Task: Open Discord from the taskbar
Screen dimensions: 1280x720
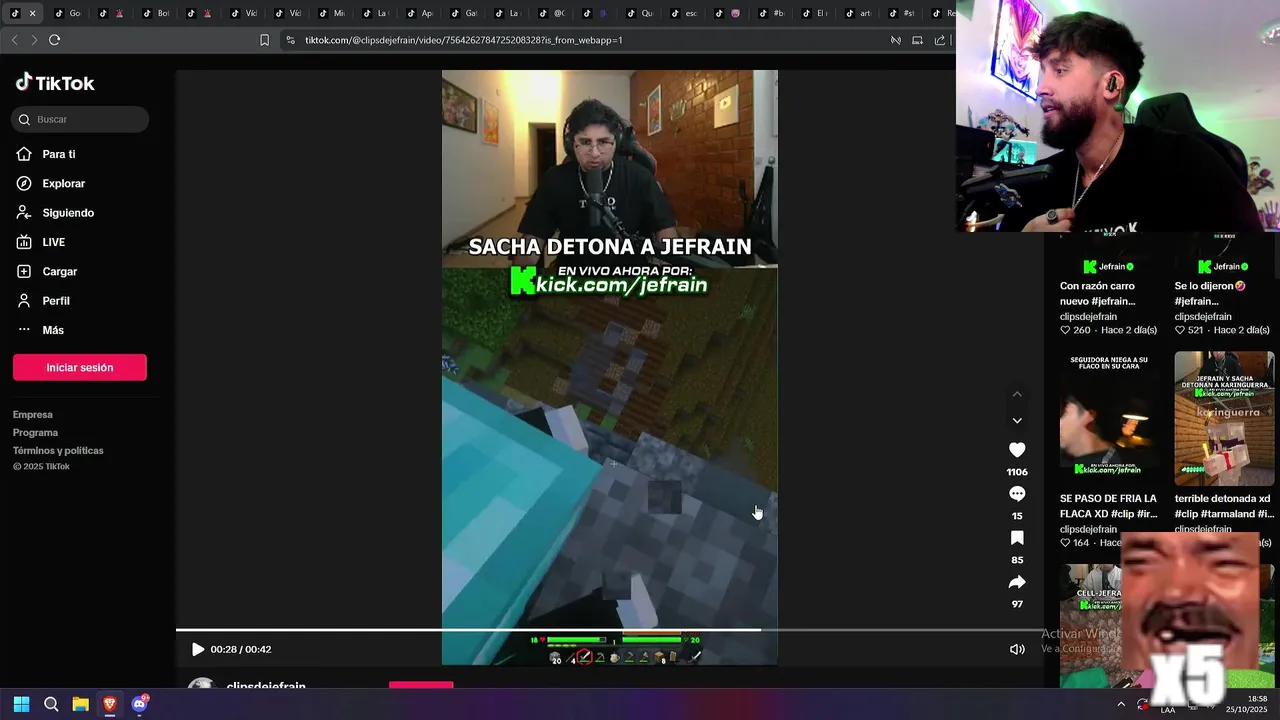Action: (x=139, y=704)
